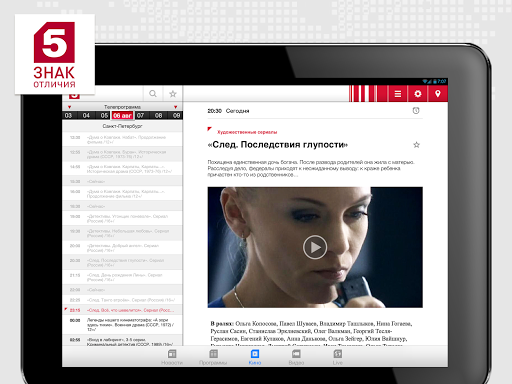Toggle favorite star beside show title
512x384 pixels.
click(x=416, y=145)
